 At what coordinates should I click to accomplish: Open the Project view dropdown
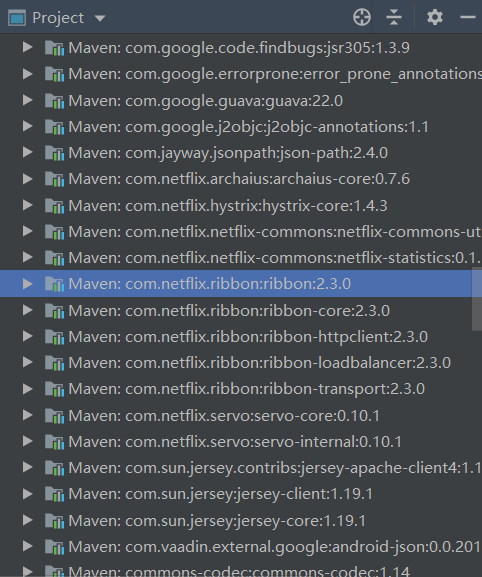(x=100, y=18)
